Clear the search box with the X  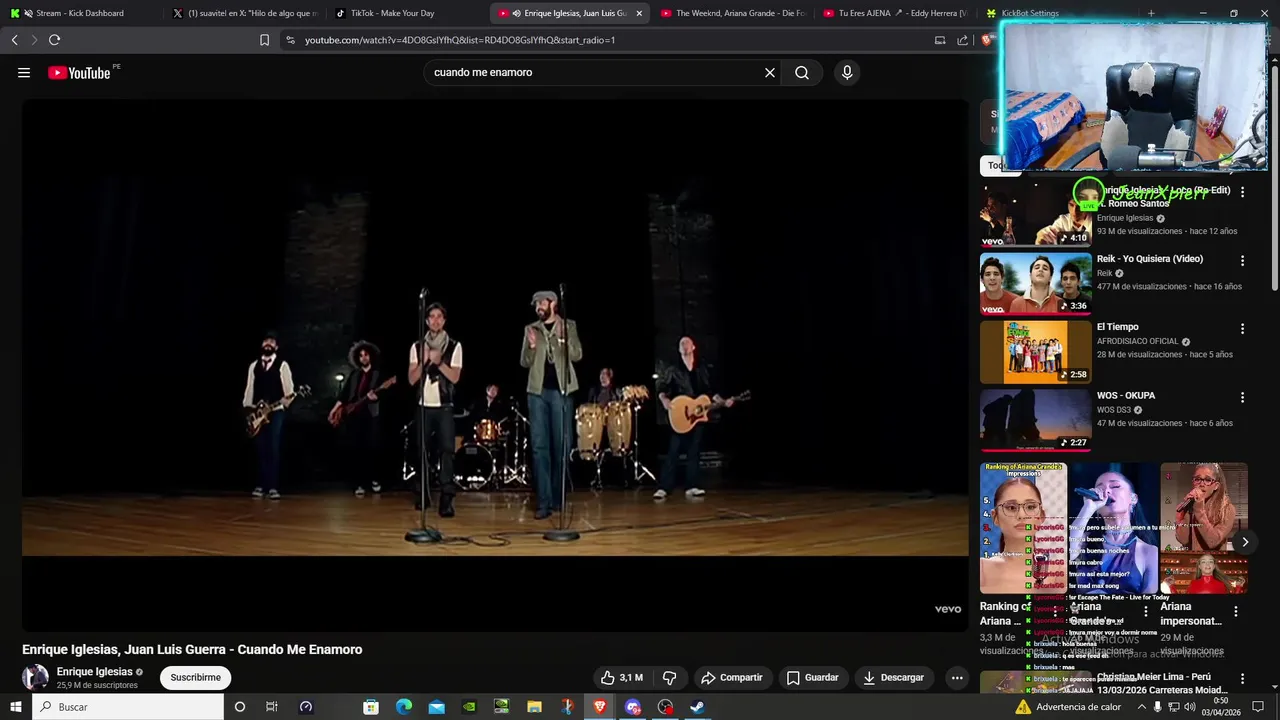[770, 73]
